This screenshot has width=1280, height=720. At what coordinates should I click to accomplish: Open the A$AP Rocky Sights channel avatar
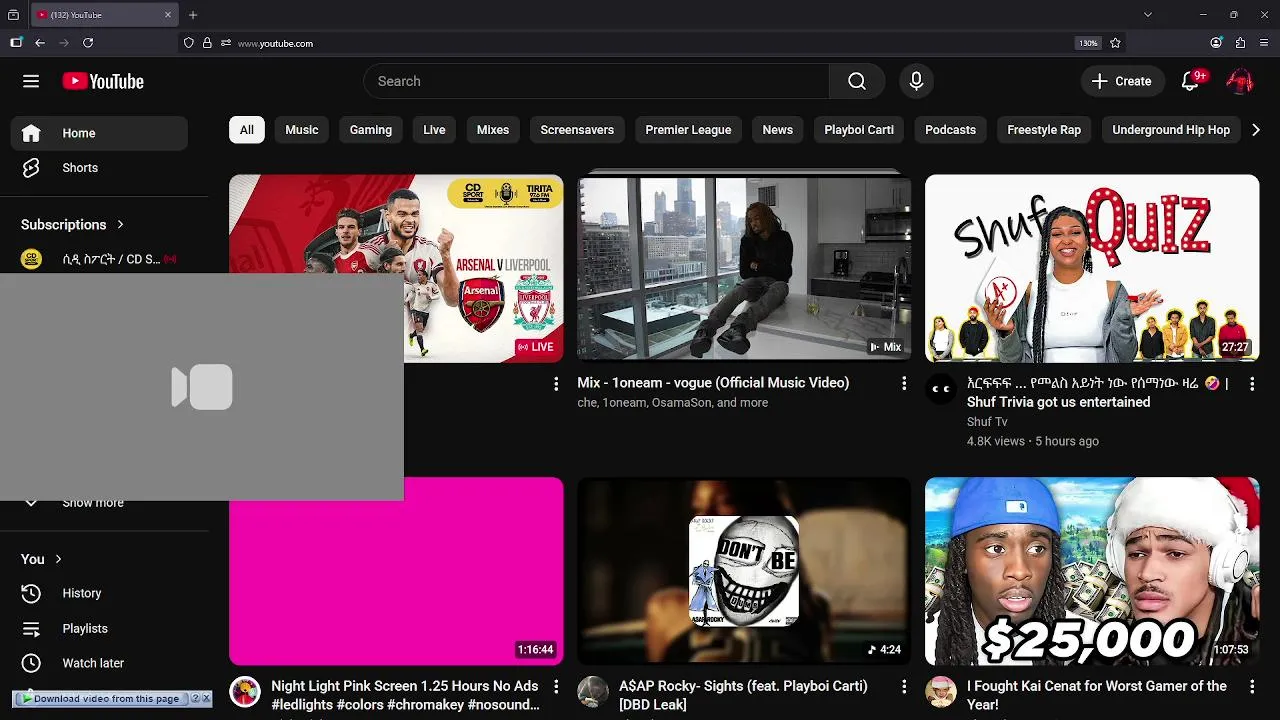coord(593,692)
